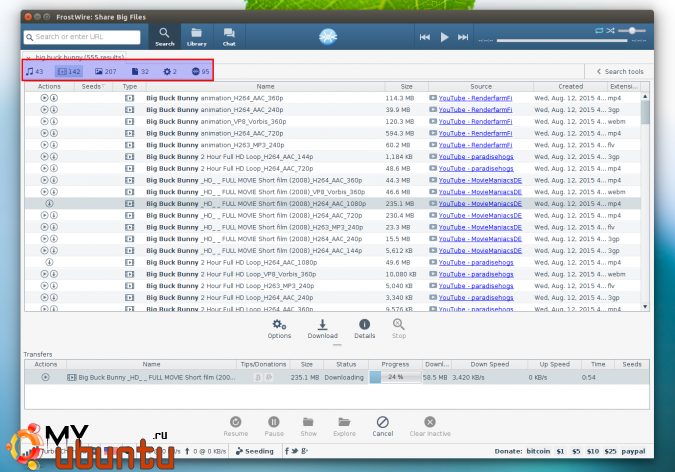Image resolution: width=675 pixels, height=472 pixels.
Task: Open YouTube - MovieManiacsDE link in 235.1 MB row
Action: click(x=480, y=204)
